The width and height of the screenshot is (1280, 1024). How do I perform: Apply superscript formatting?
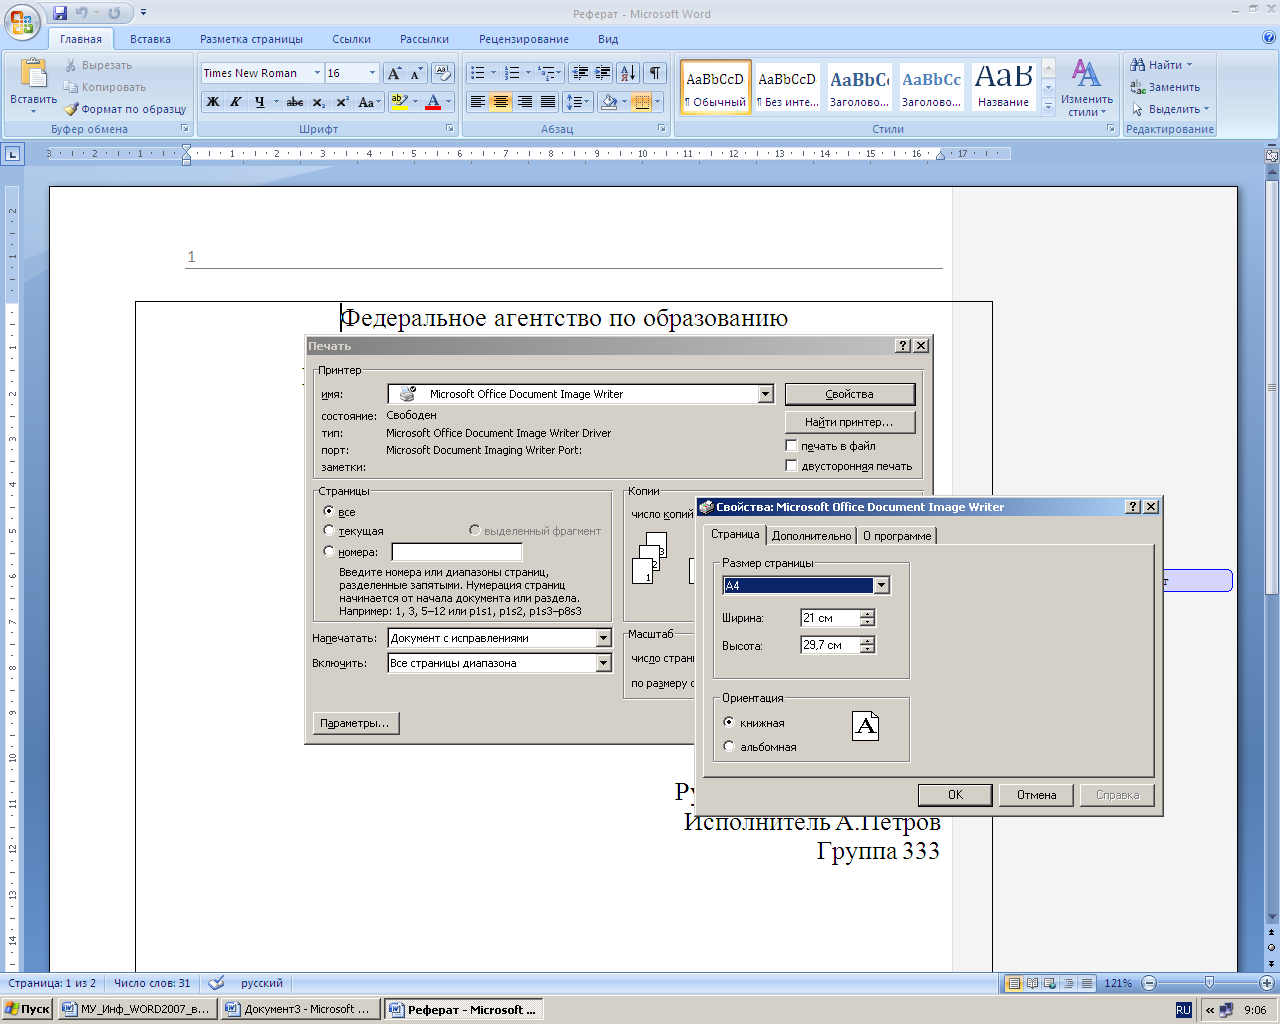pos(342,102)
